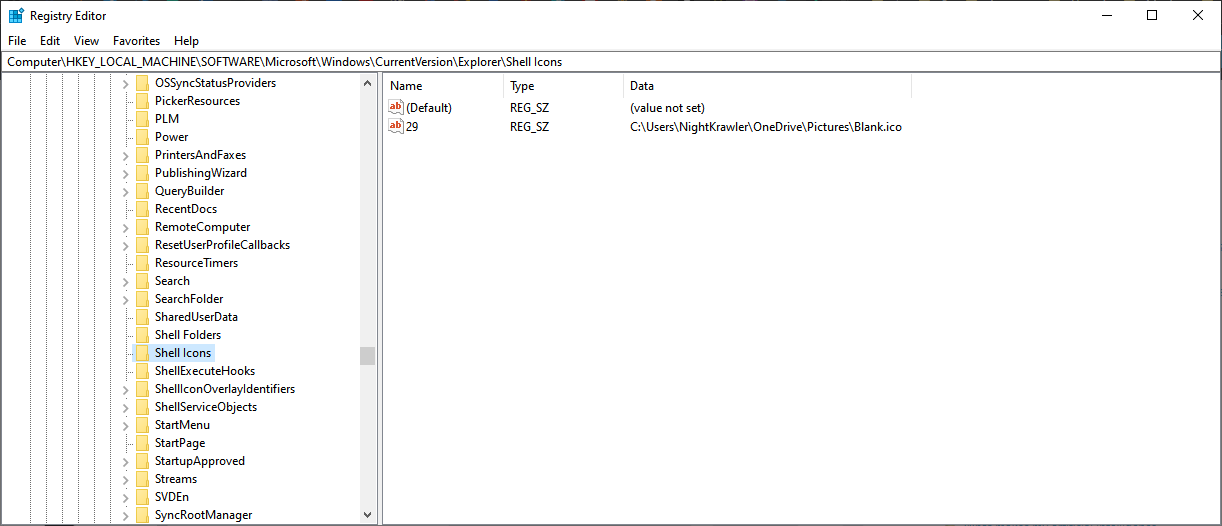Click the Streams folder icon
This screenshot has width=1222, height=526.
click(x=142, y=479)
